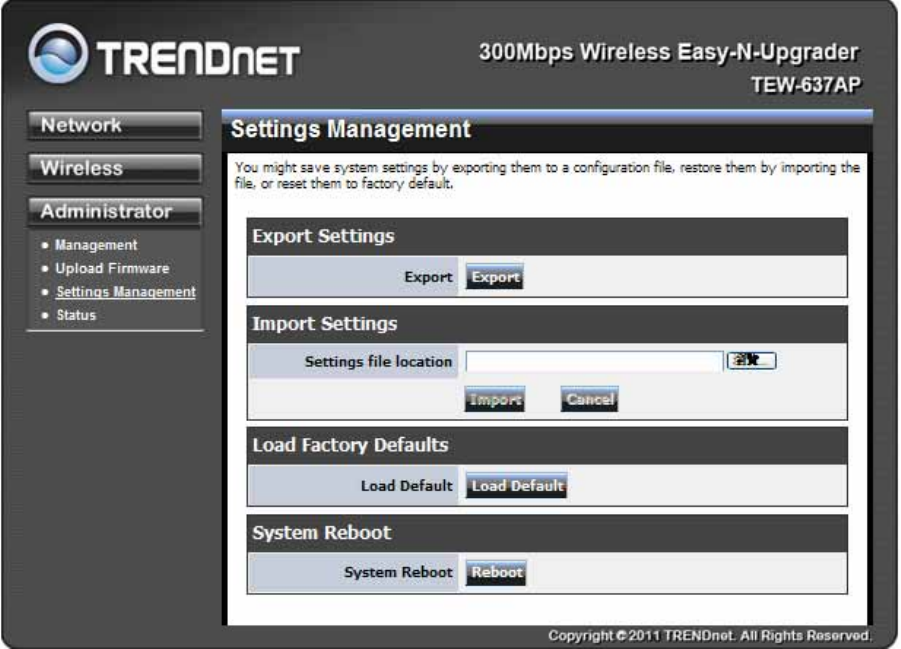
Task: Open the Network menu
Action: pyautogui.click(x=114, y=125)
